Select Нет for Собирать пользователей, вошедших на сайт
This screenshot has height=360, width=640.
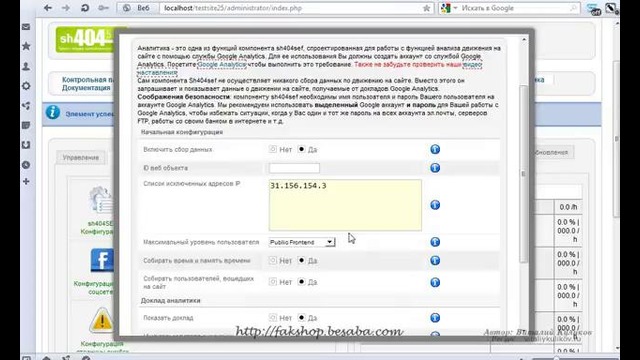[x=273, y=282]
